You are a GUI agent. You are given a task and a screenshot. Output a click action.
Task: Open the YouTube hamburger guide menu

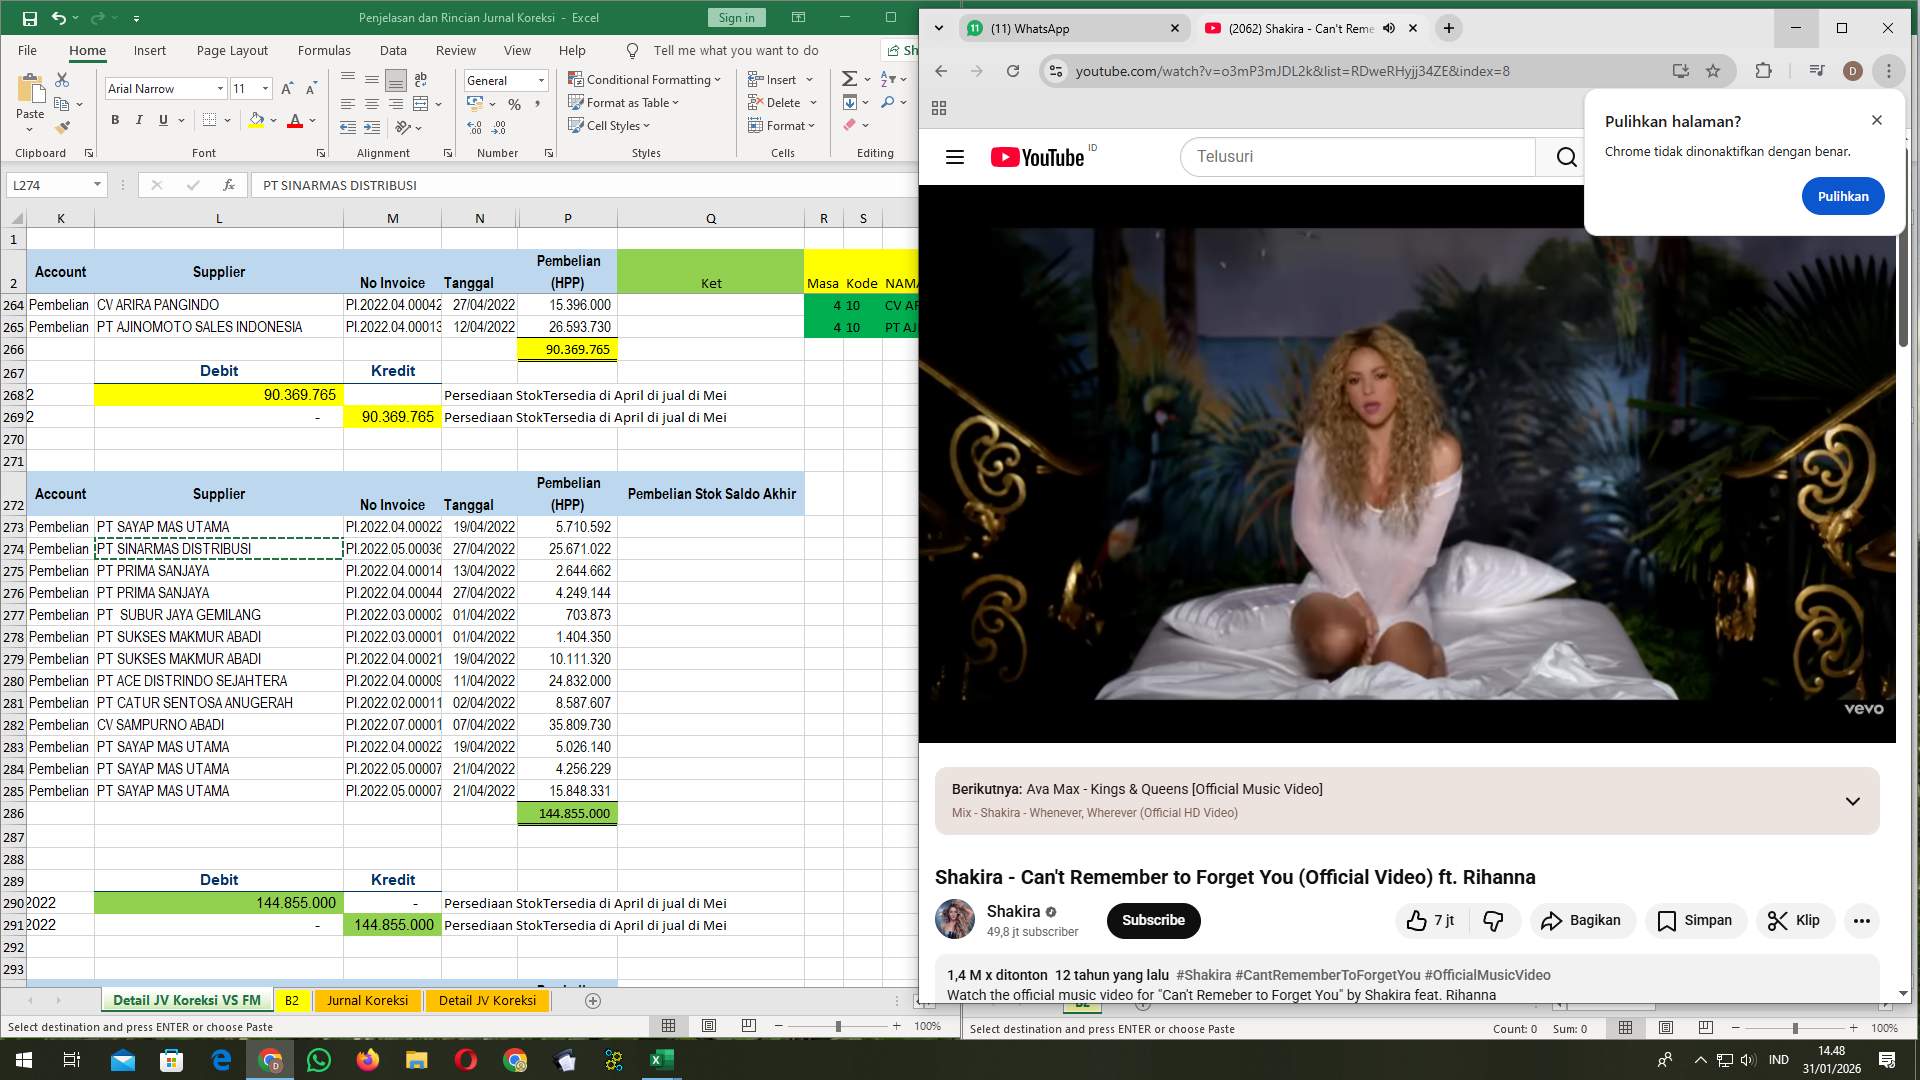click(955, 157)
